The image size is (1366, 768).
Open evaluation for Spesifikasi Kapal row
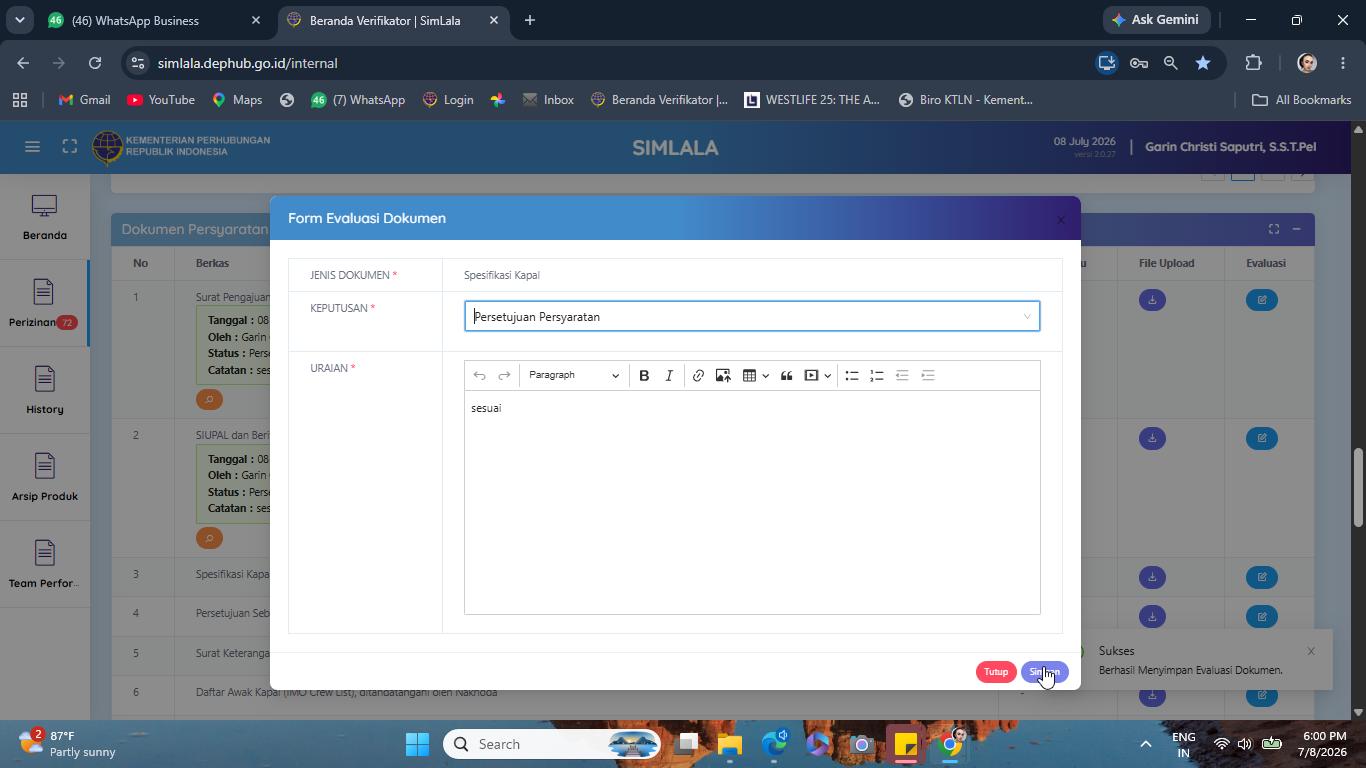pyautogui.click(x=1262, y=577)
